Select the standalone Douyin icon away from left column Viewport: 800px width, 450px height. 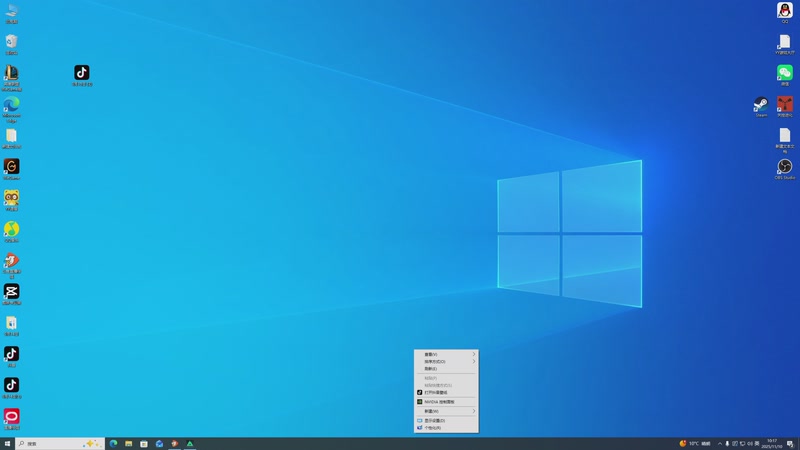point(82,75)
